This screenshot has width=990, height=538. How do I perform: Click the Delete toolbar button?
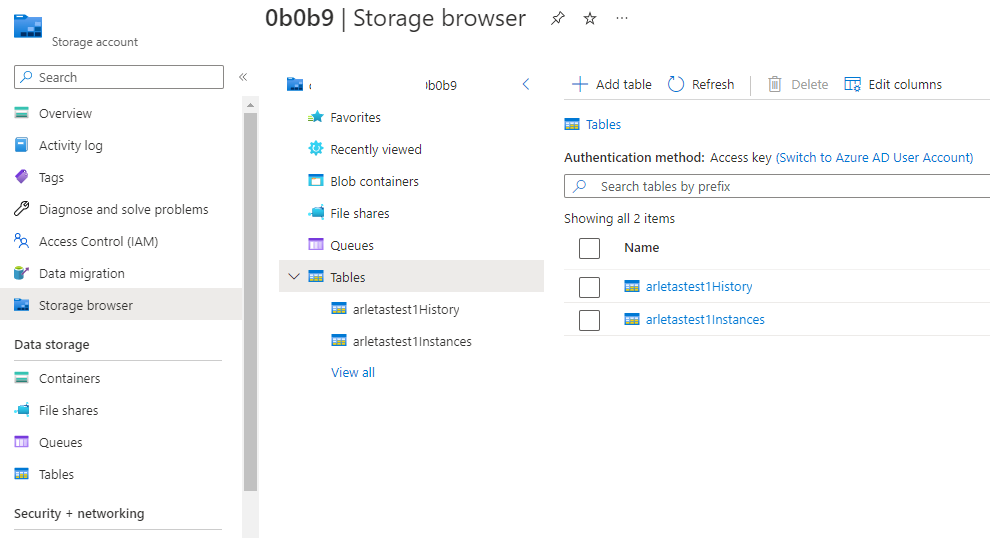(798, 84)
